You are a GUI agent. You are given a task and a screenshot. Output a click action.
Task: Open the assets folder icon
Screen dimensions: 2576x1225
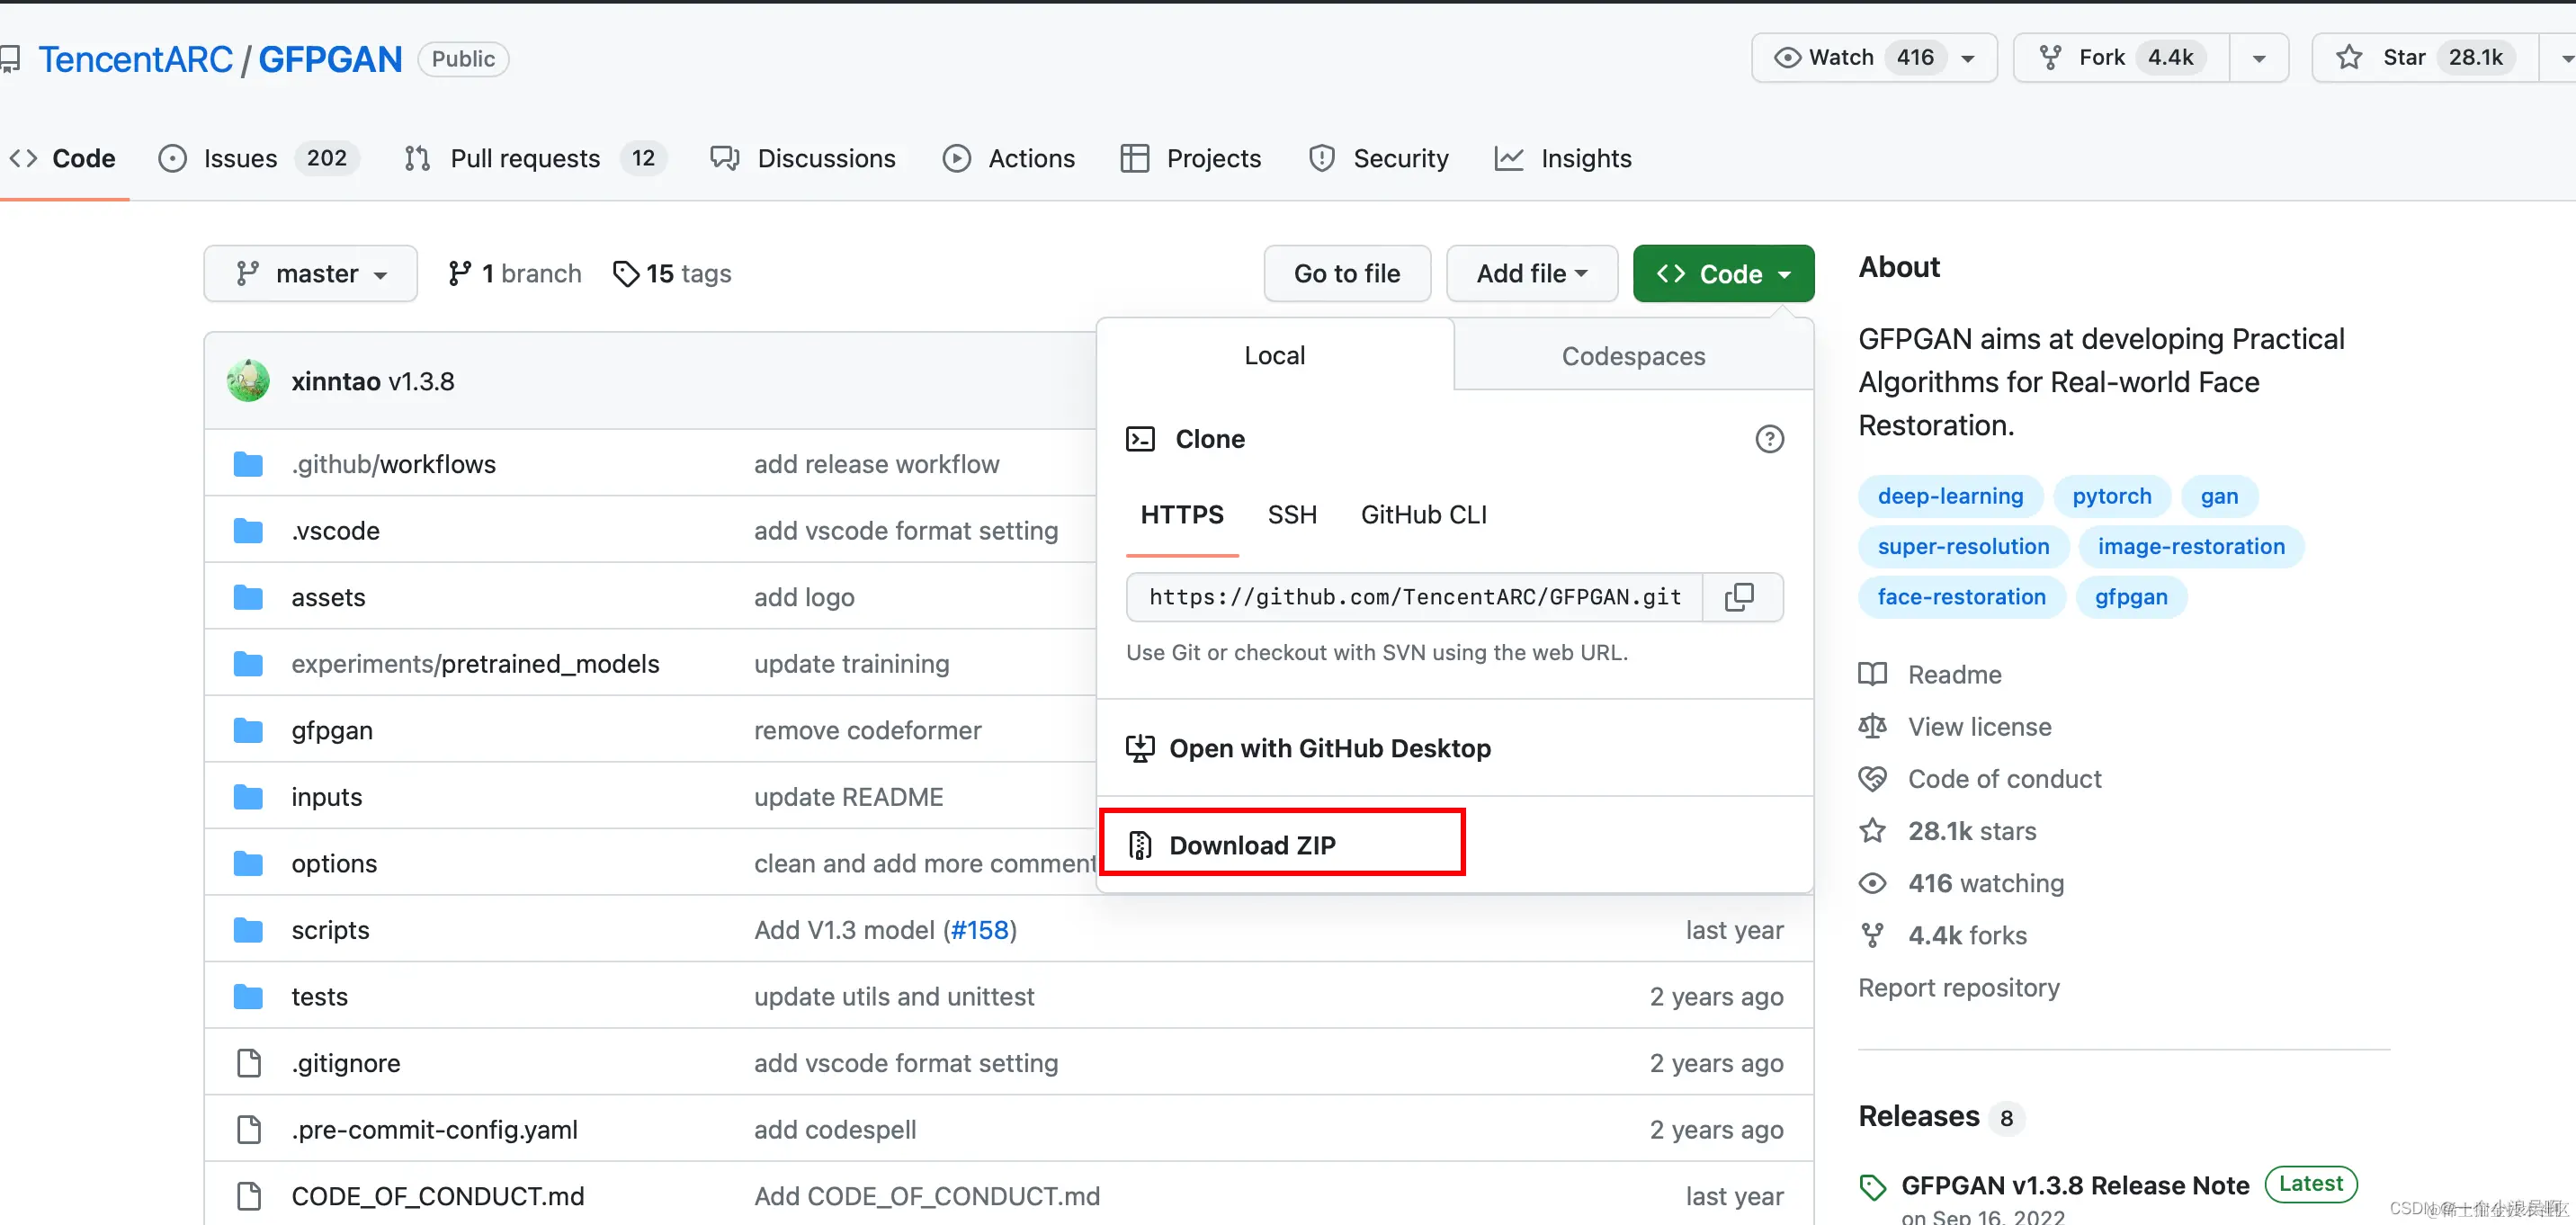(x=248, y=597)
